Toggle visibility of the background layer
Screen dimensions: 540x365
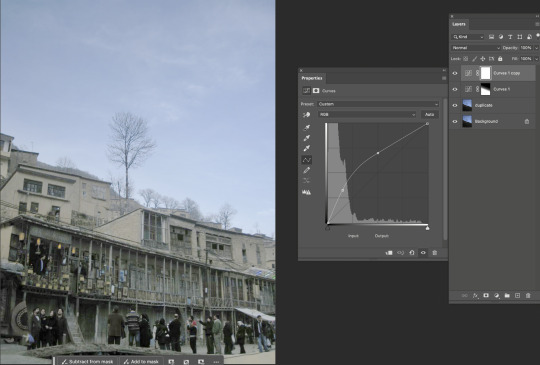pos(455,122)
